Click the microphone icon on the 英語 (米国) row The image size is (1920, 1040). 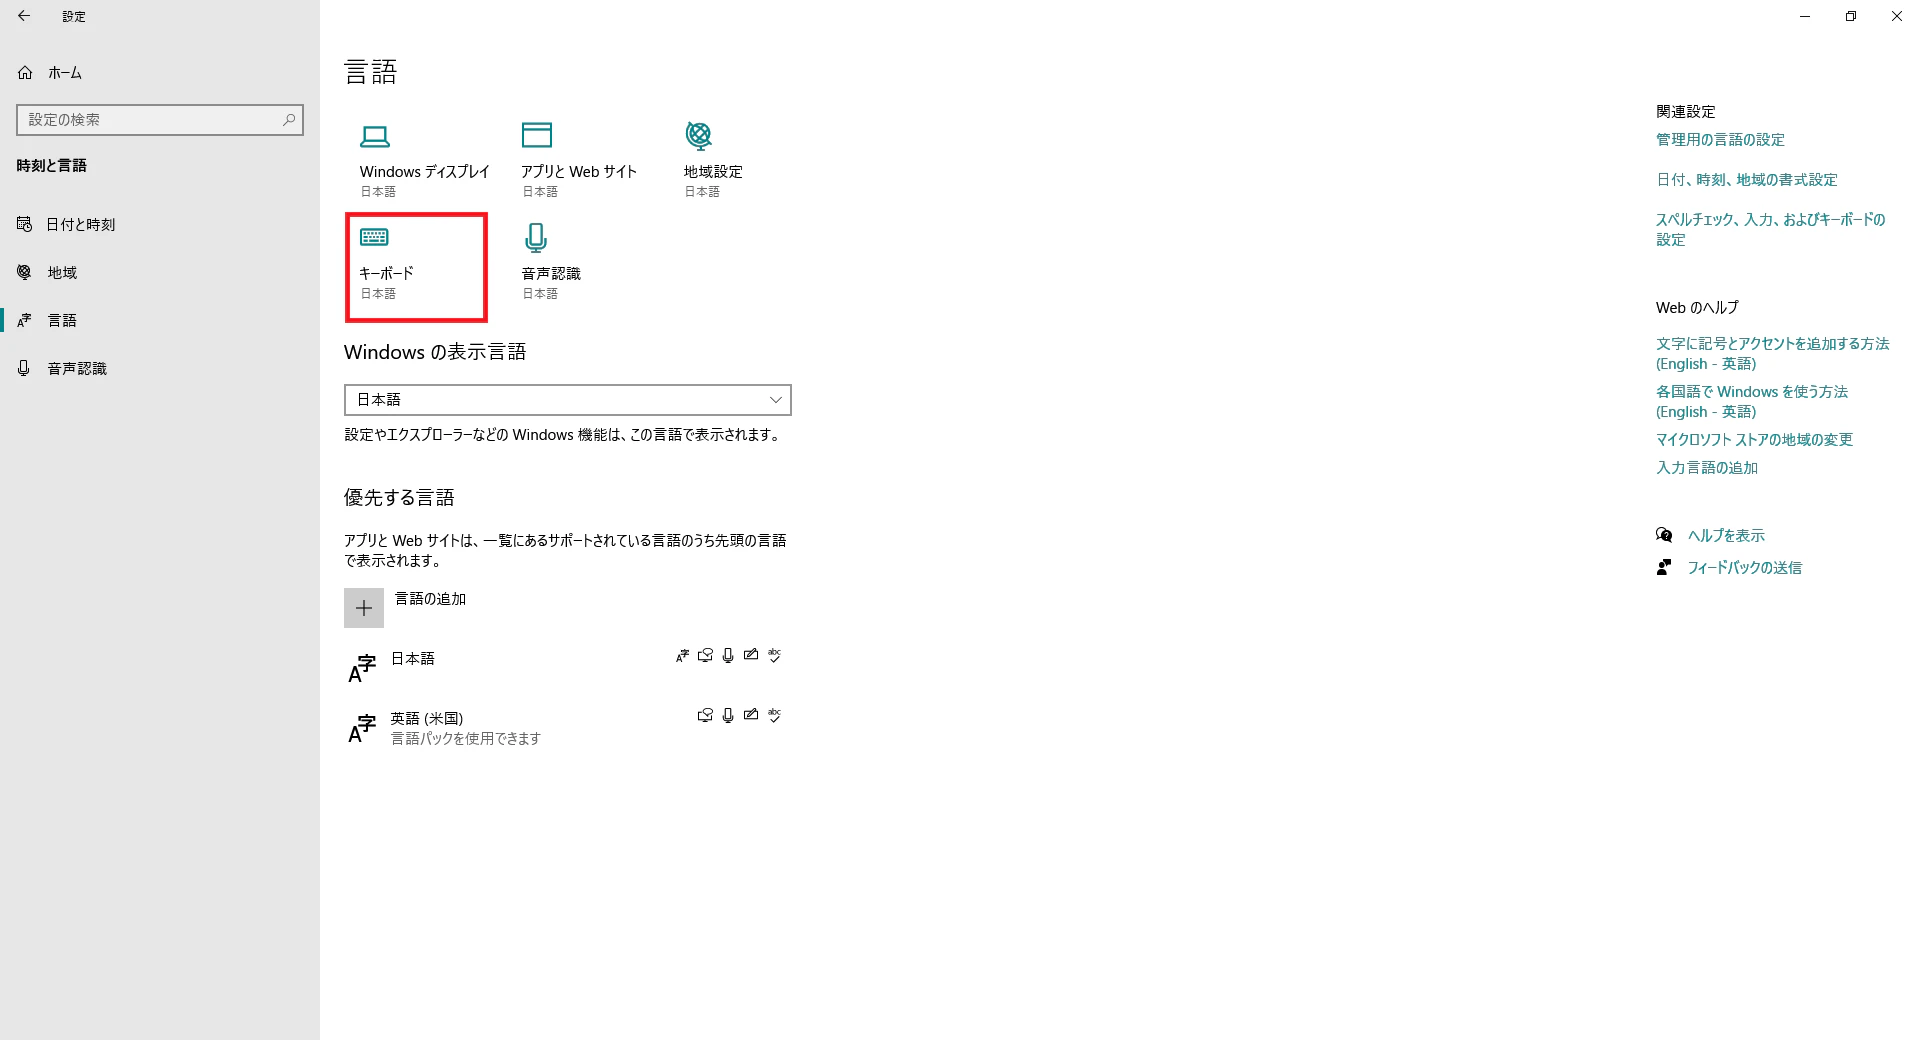click(x=728, y=716)
